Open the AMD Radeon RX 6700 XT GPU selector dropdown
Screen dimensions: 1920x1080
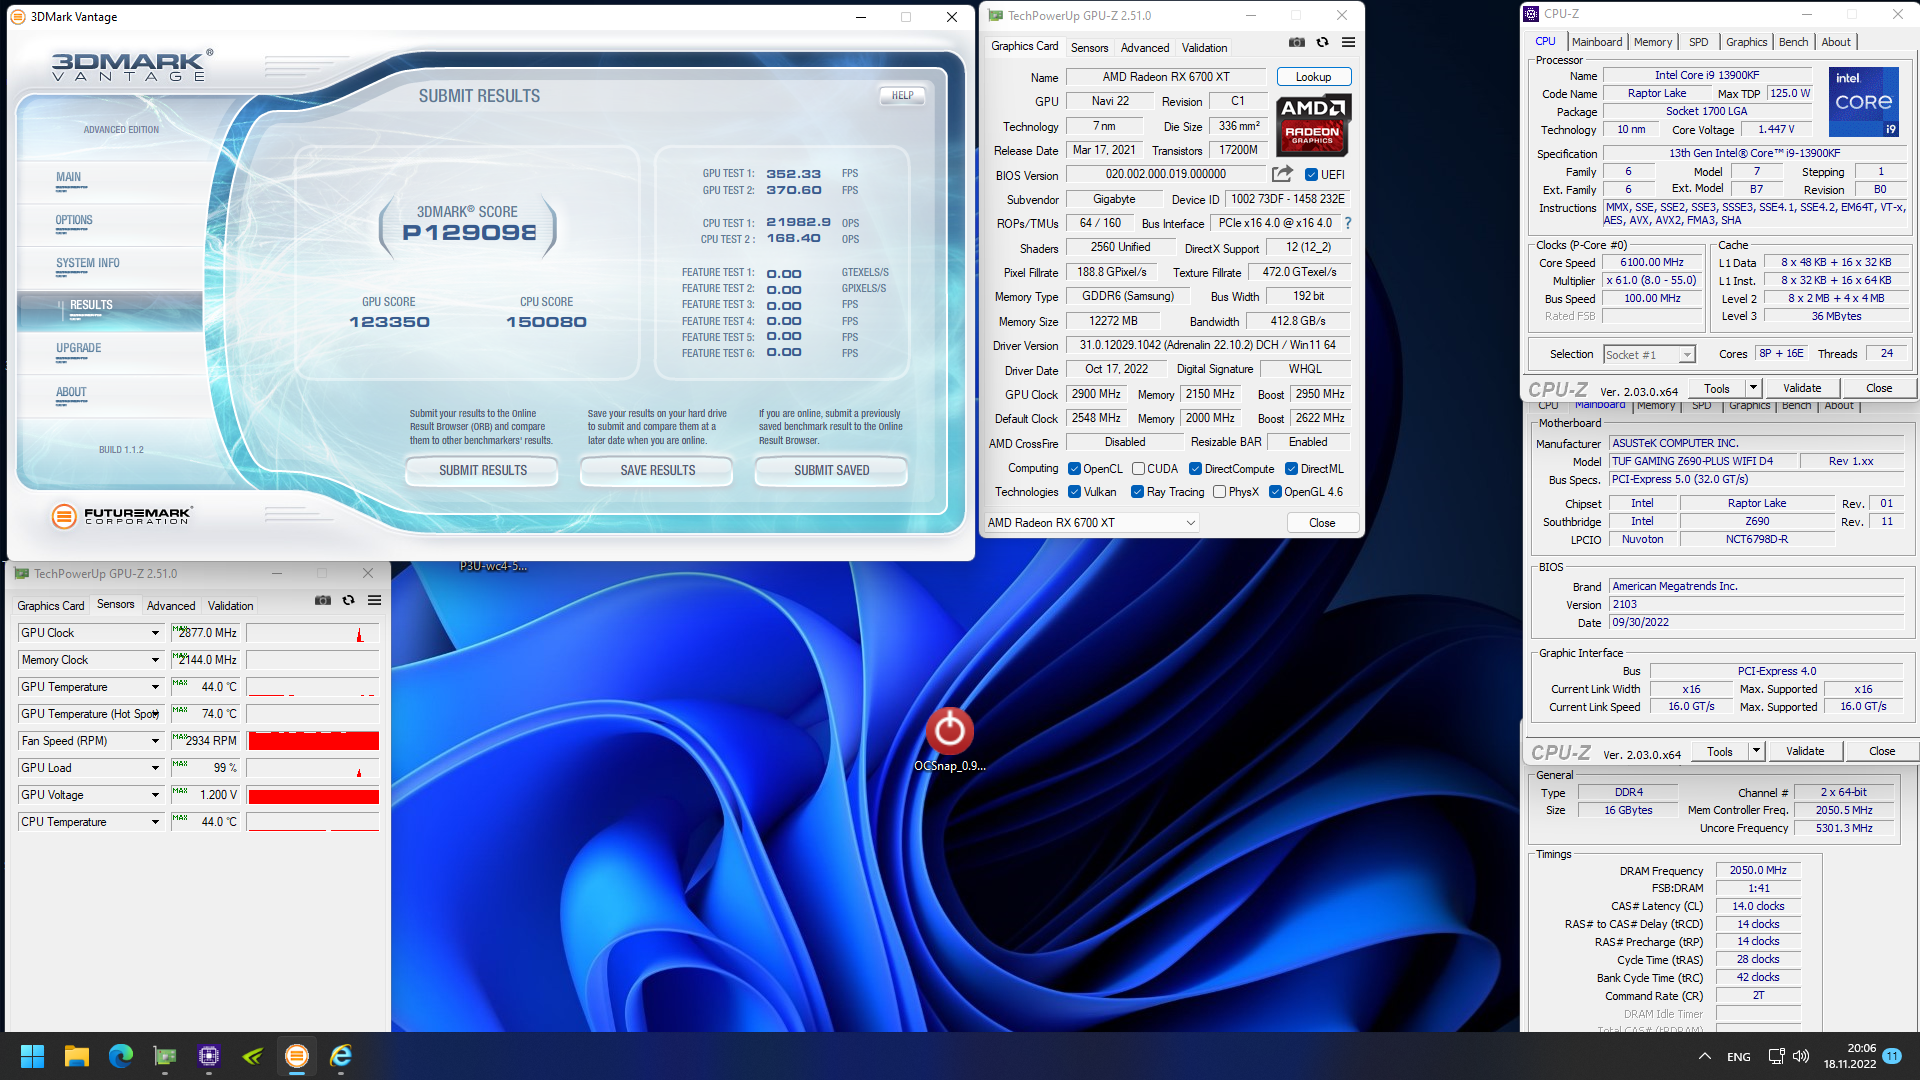pyautogui.click(x=1091, y=522)
